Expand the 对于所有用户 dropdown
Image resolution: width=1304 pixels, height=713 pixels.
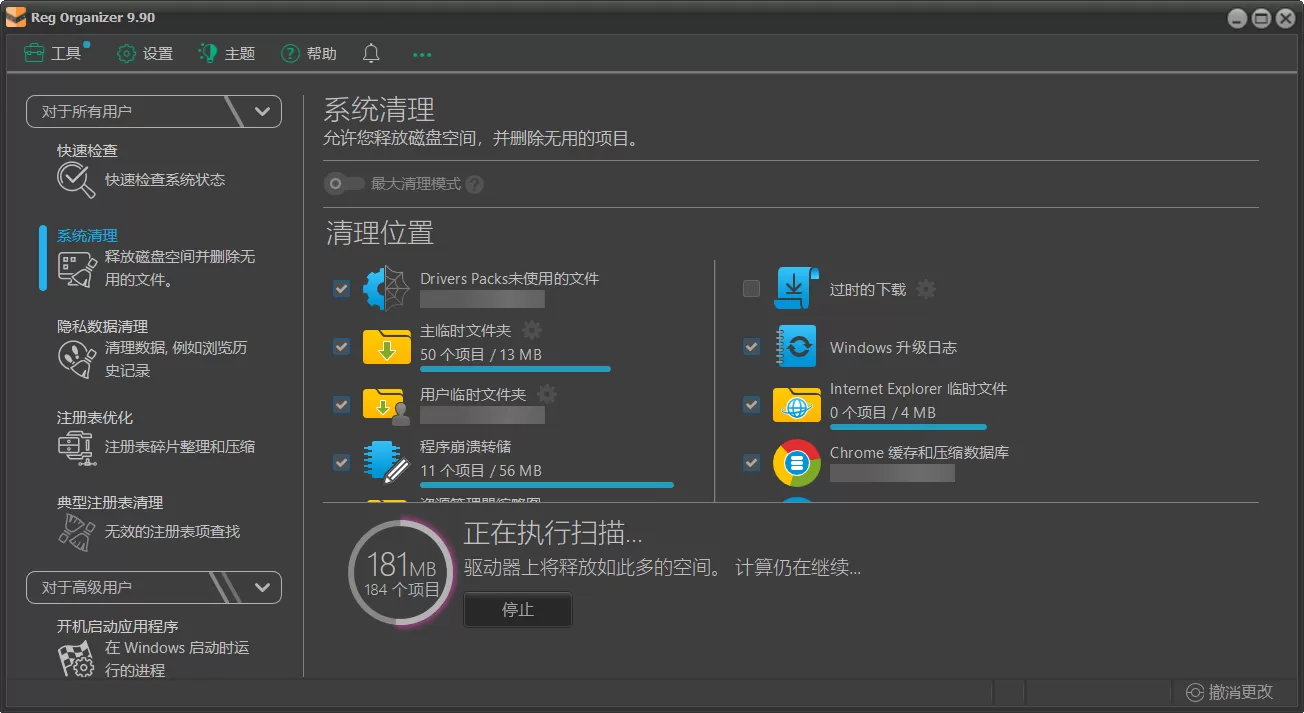coord(263,111)
